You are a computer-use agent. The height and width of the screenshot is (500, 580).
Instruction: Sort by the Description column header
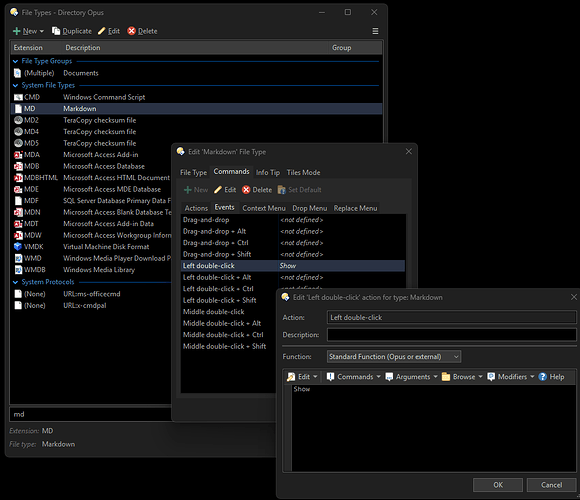(x=195, y=48)
